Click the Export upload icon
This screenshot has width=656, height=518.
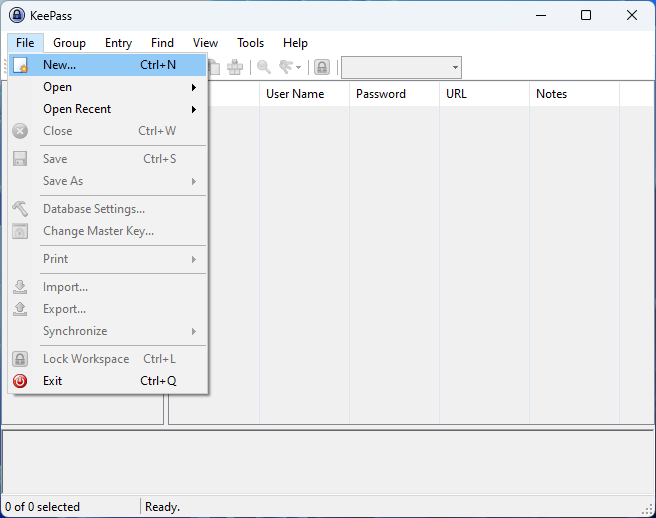tap(20, 309)
